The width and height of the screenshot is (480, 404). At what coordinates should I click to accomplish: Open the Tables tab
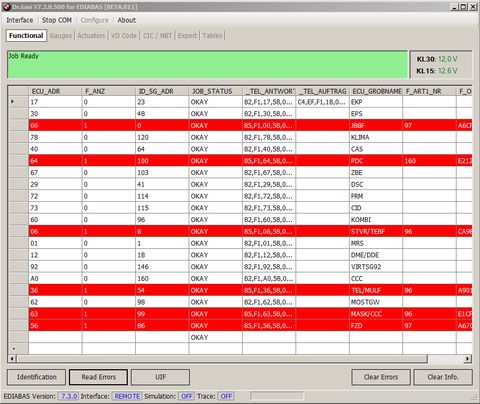click(212, 36)
